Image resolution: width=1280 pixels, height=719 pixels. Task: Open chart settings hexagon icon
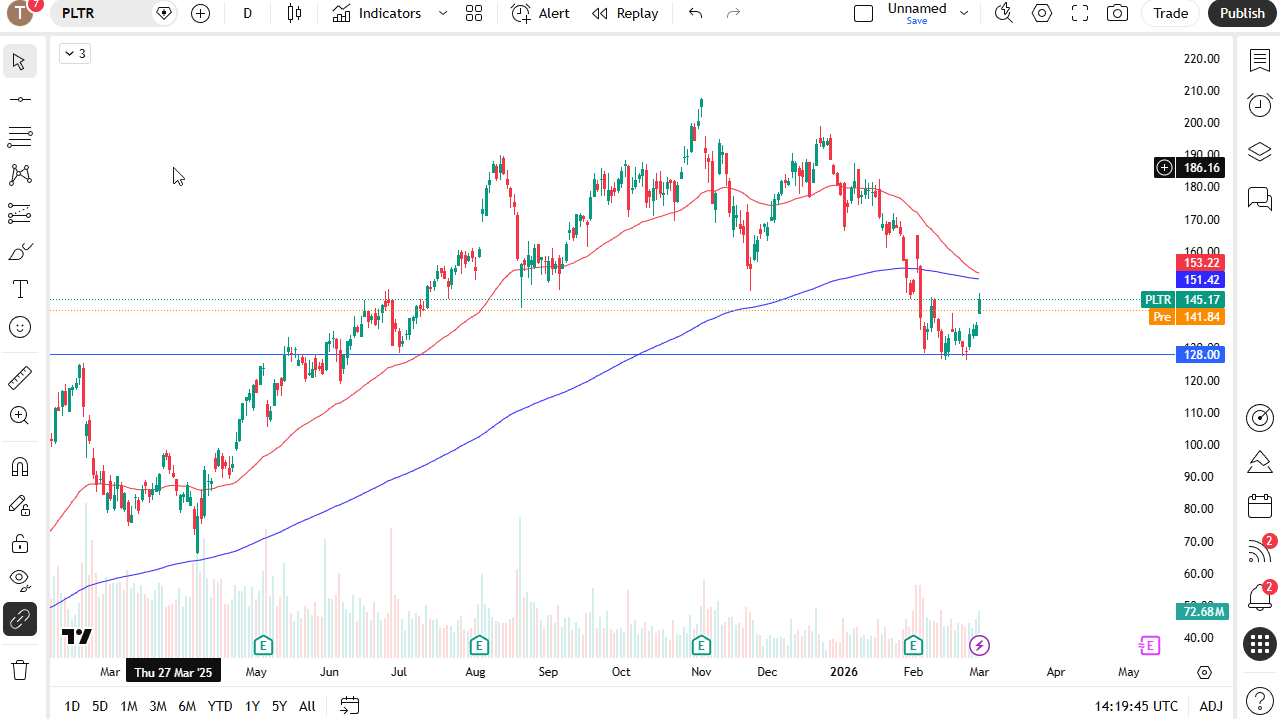pos(1042,13)
